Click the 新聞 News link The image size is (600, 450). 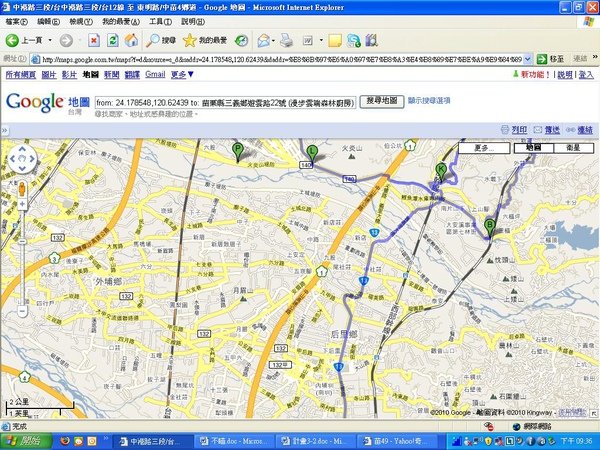[x=111, y=75]
